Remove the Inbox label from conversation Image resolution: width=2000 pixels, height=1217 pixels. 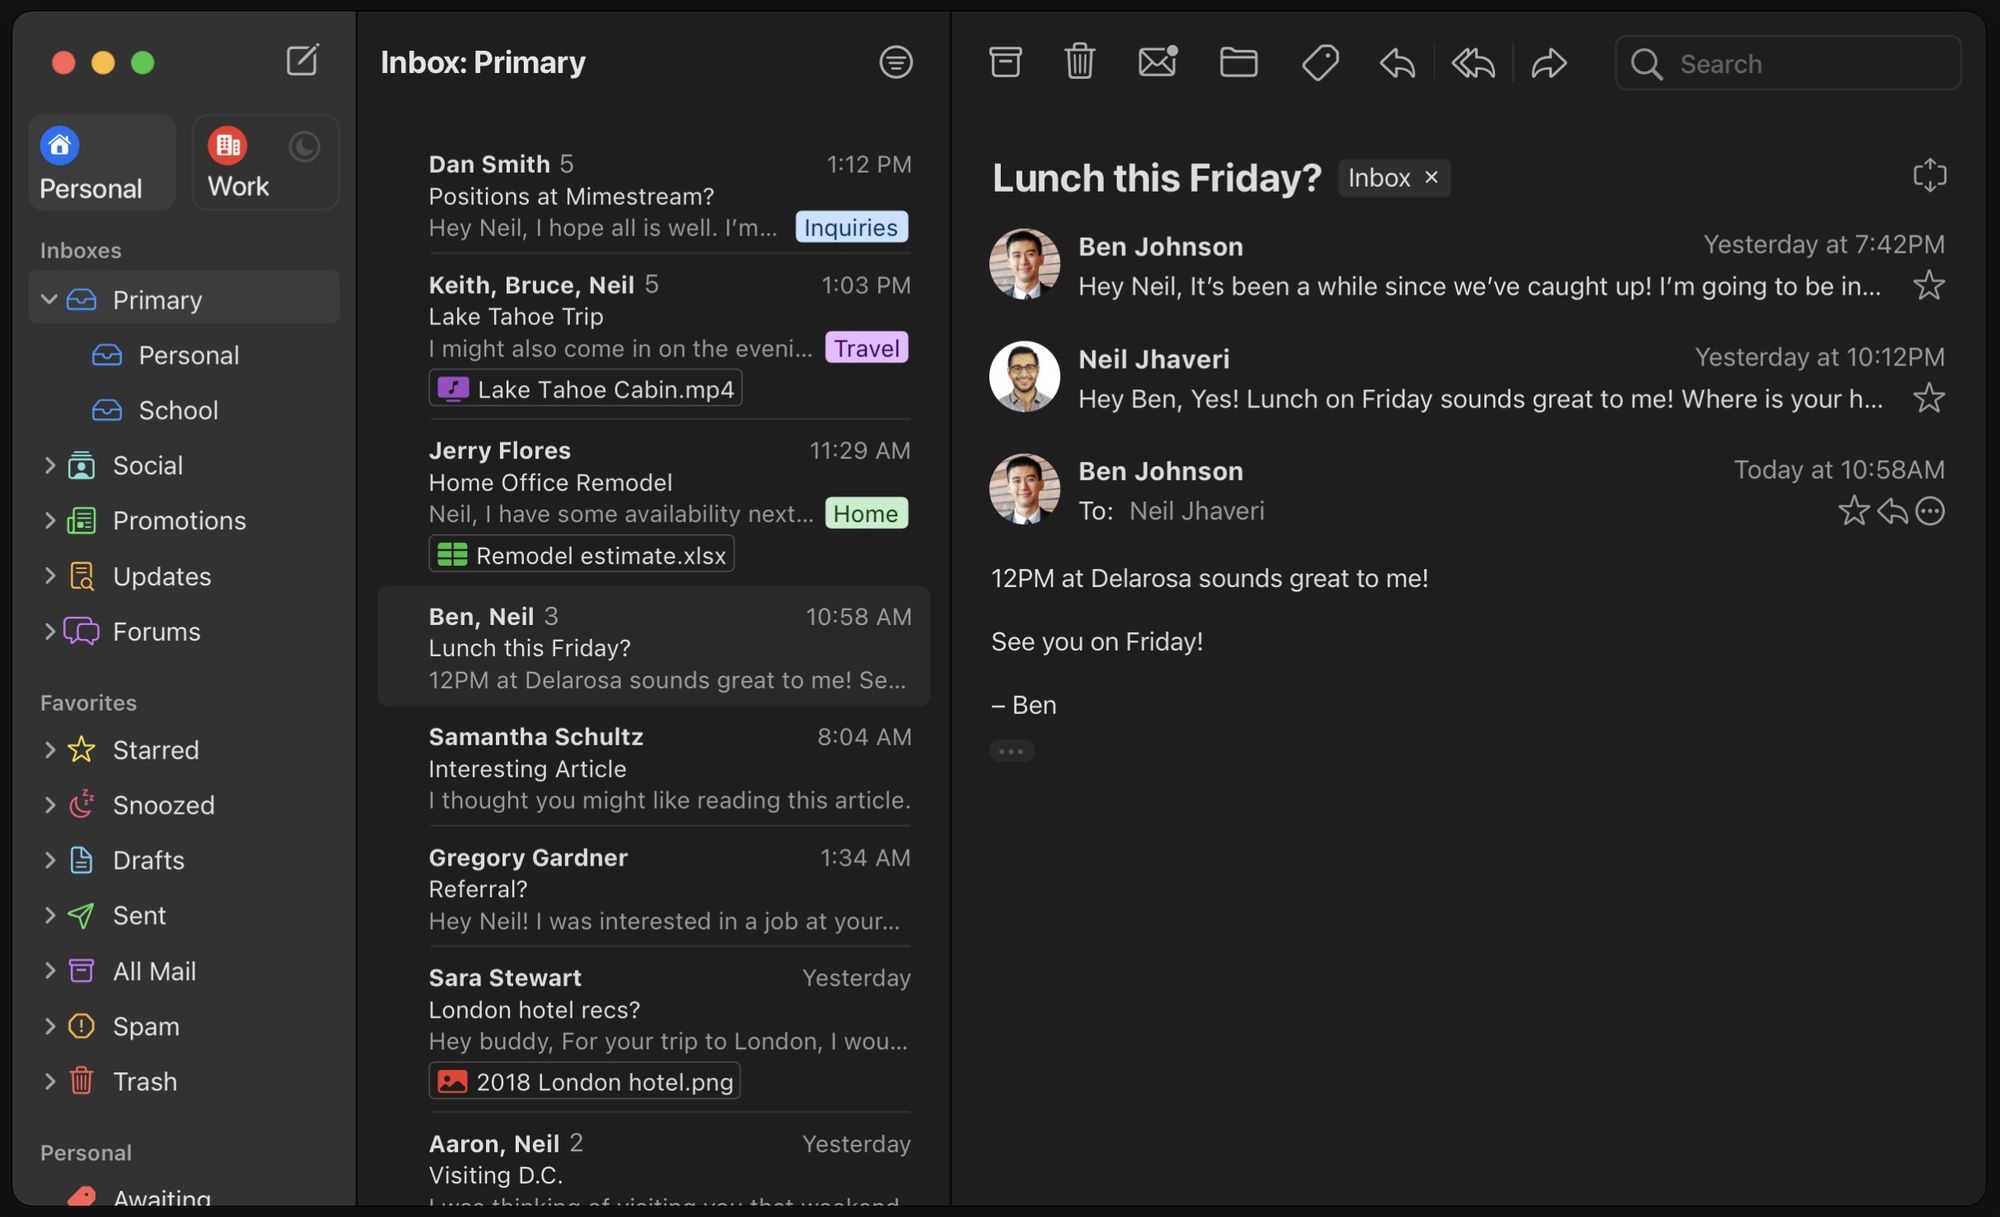click(x=1431, y=177)
